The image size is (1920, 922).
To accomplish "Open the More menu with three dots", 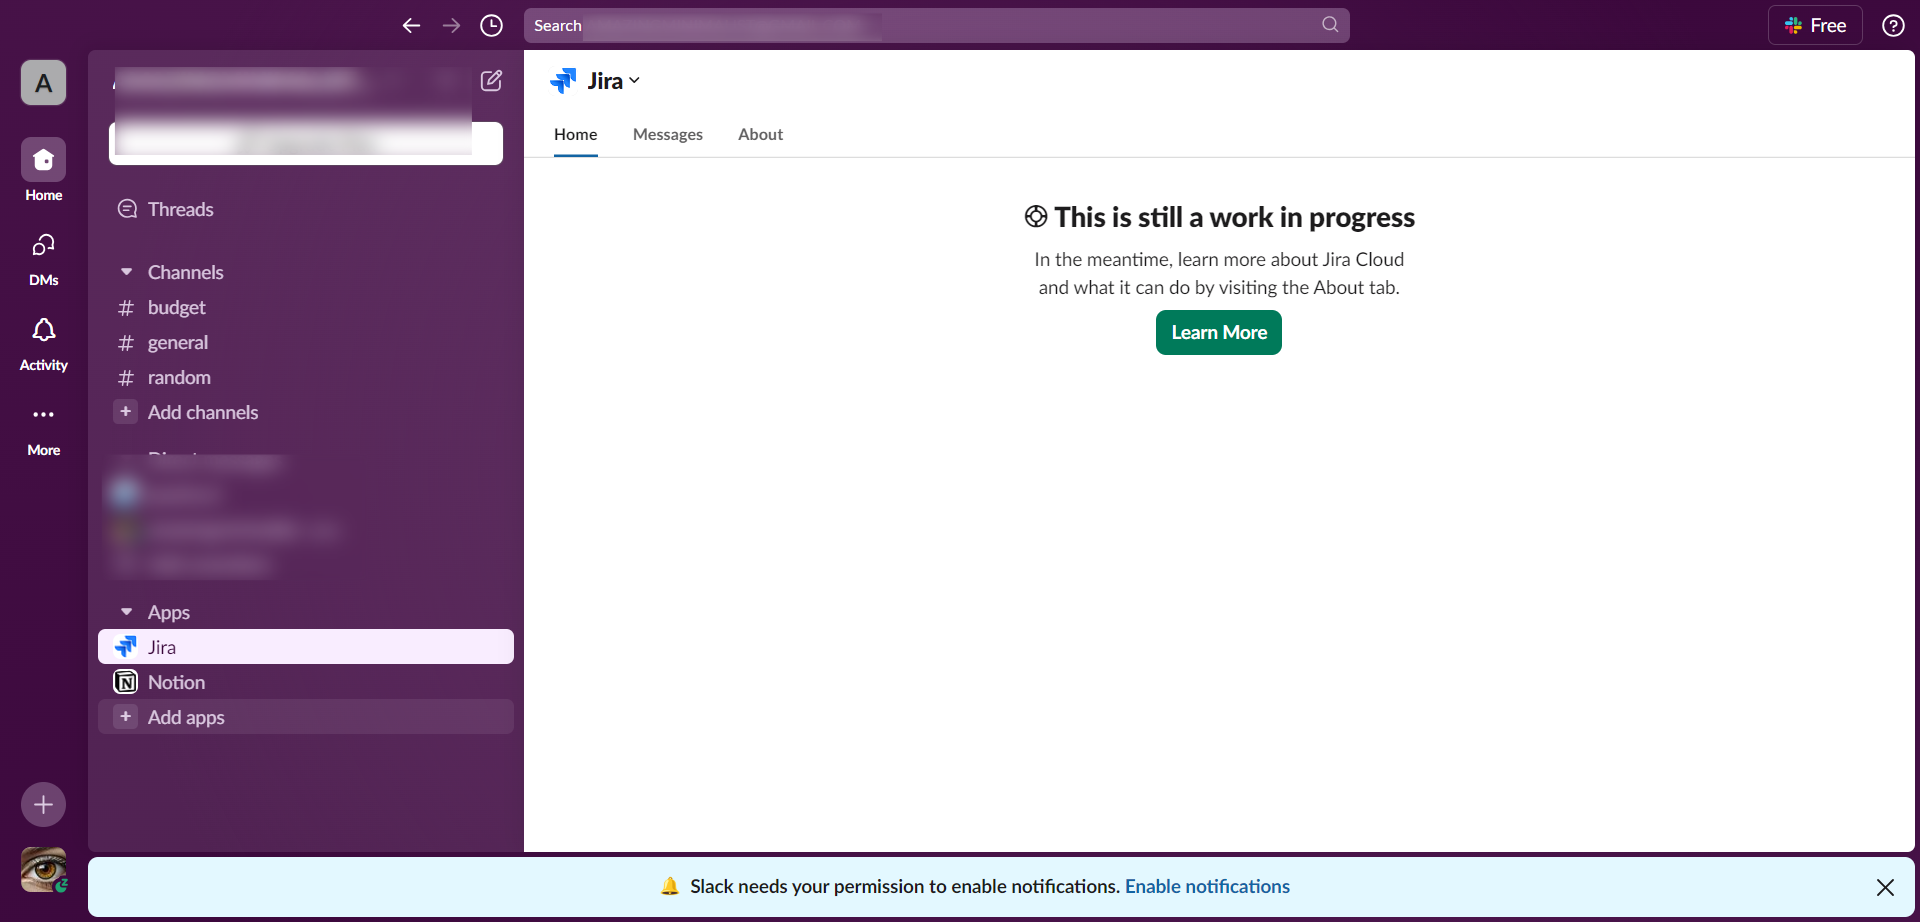I will click(x=44, y=428).
